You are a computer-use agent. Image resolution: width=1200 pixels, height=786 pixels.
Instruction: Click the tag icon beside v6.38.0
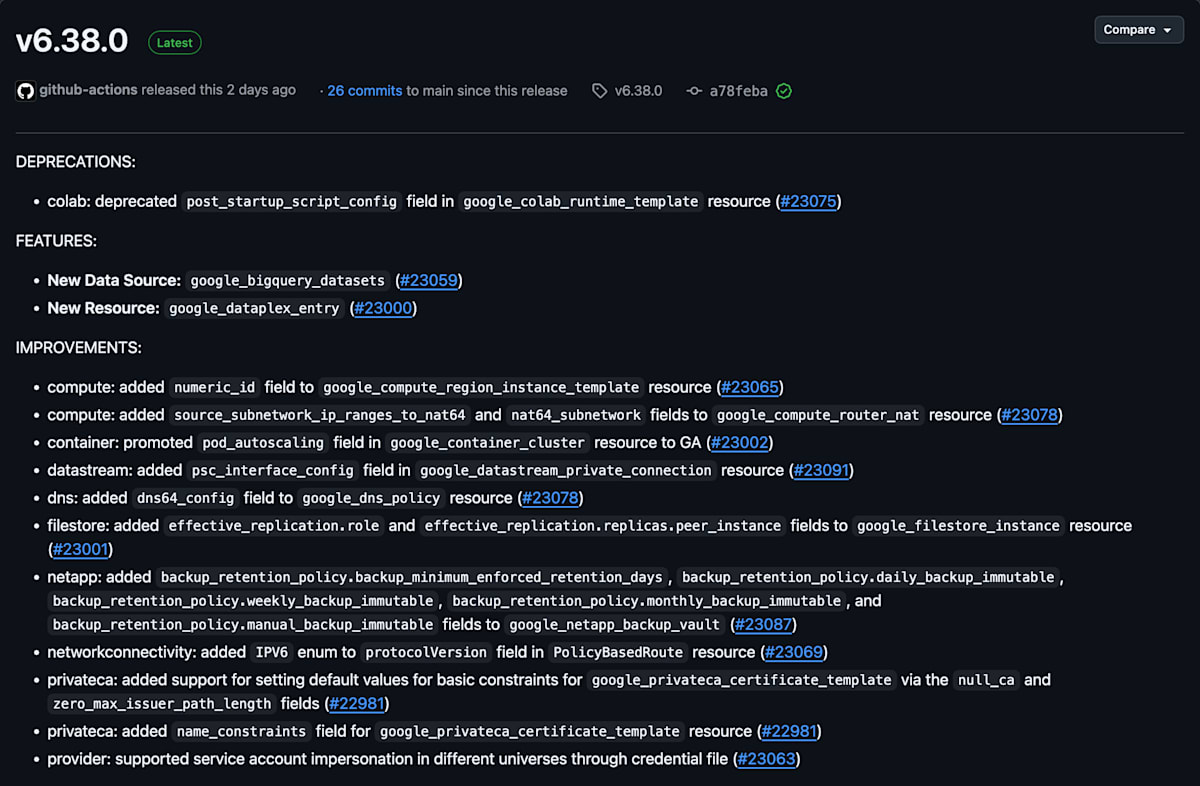[599, 91]
